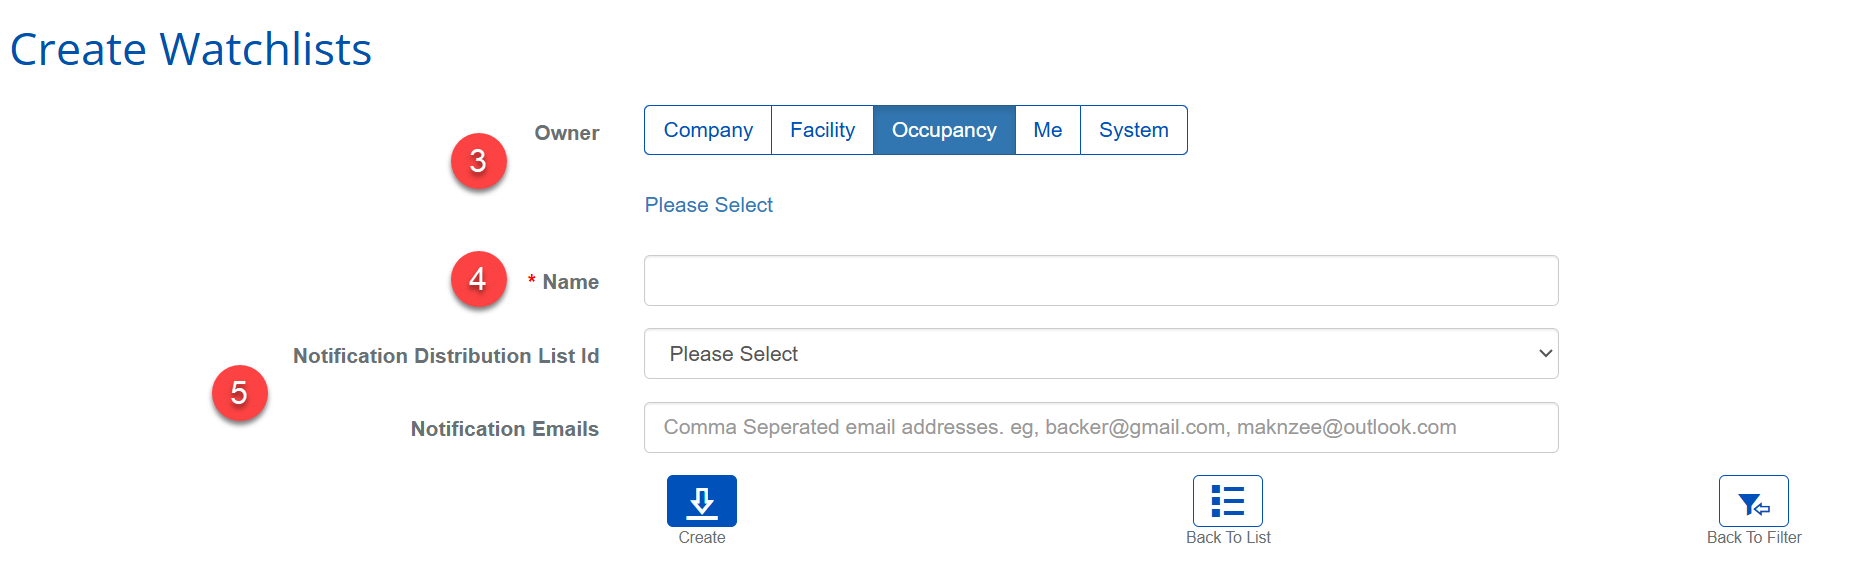Screen dimensions: 1869x586
Task: Click the red step 4 badge
Action: (478, 279)
